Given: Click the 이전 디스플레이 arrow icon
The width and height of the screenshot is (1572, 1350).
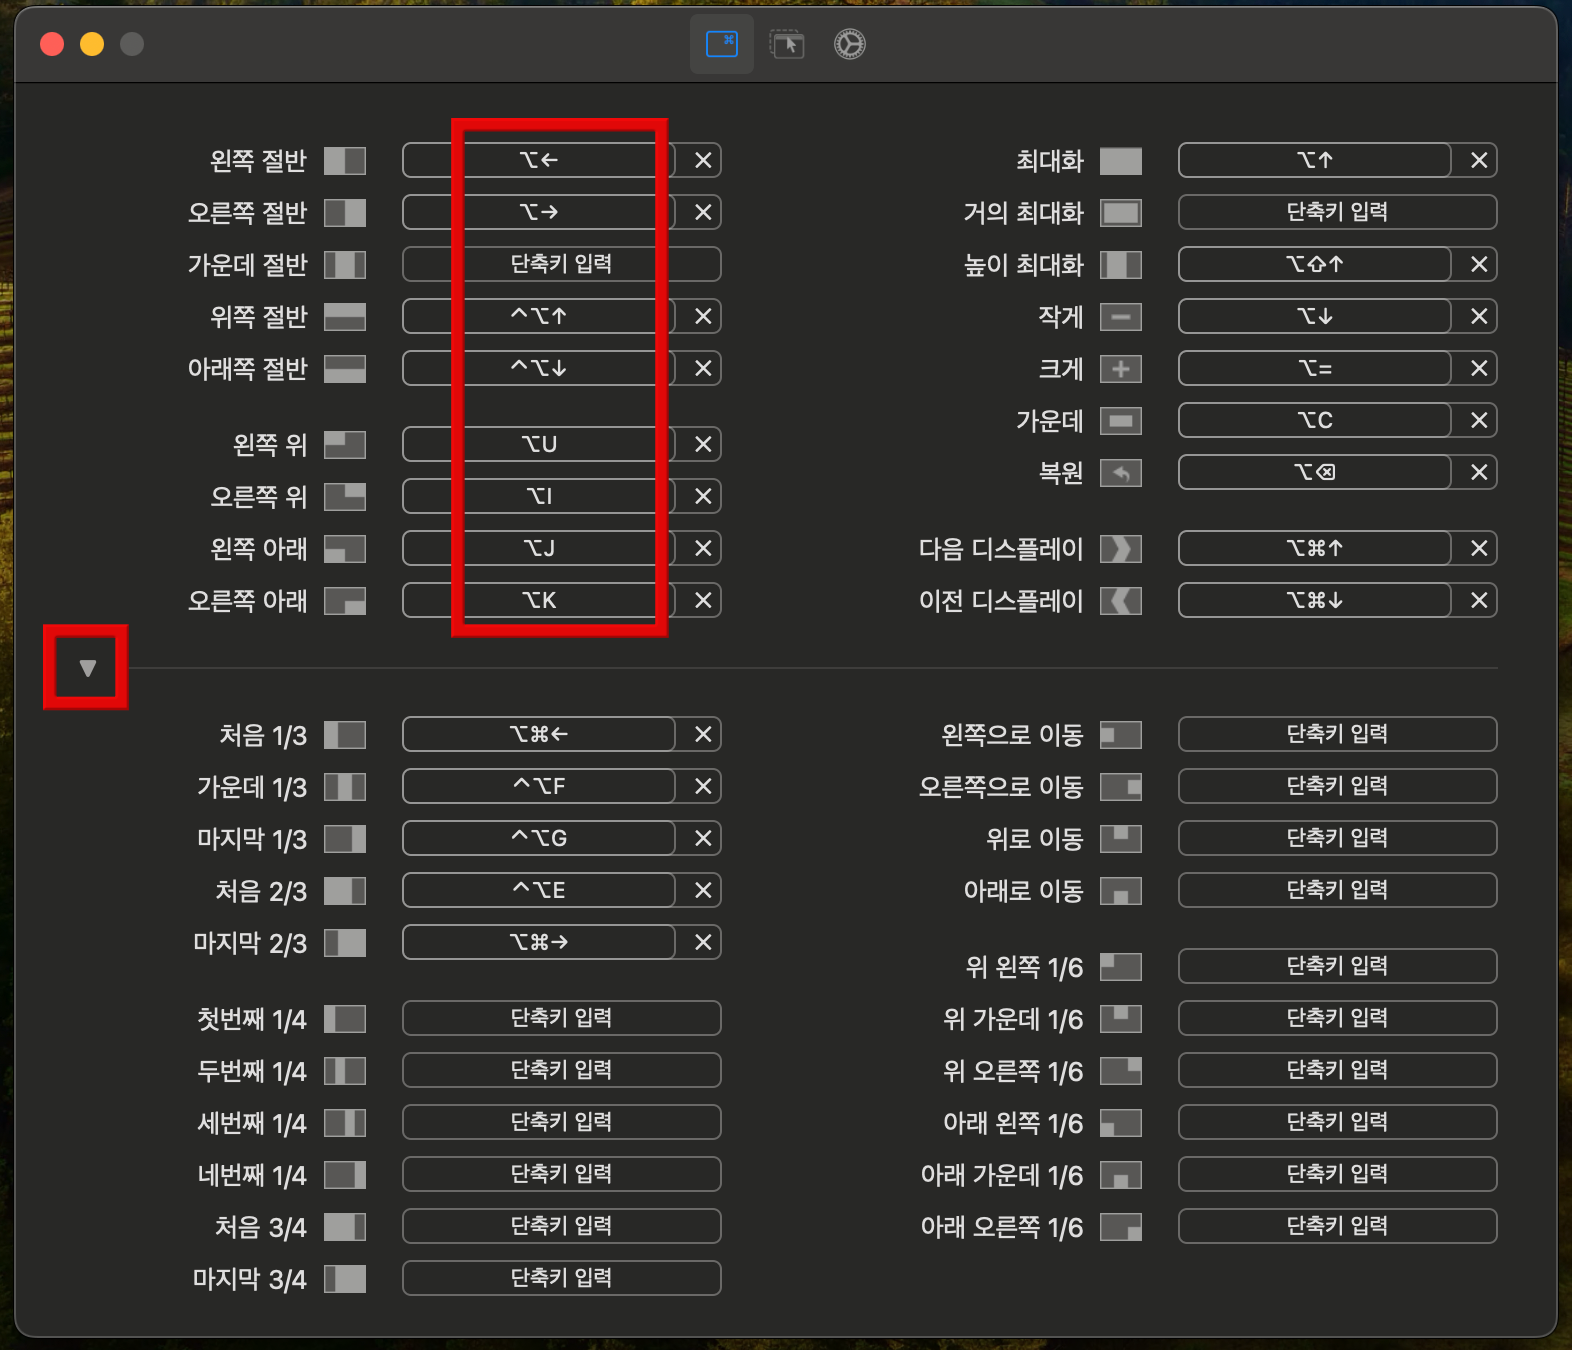Looking at the screenshot, I should (x=1121, y=601).
